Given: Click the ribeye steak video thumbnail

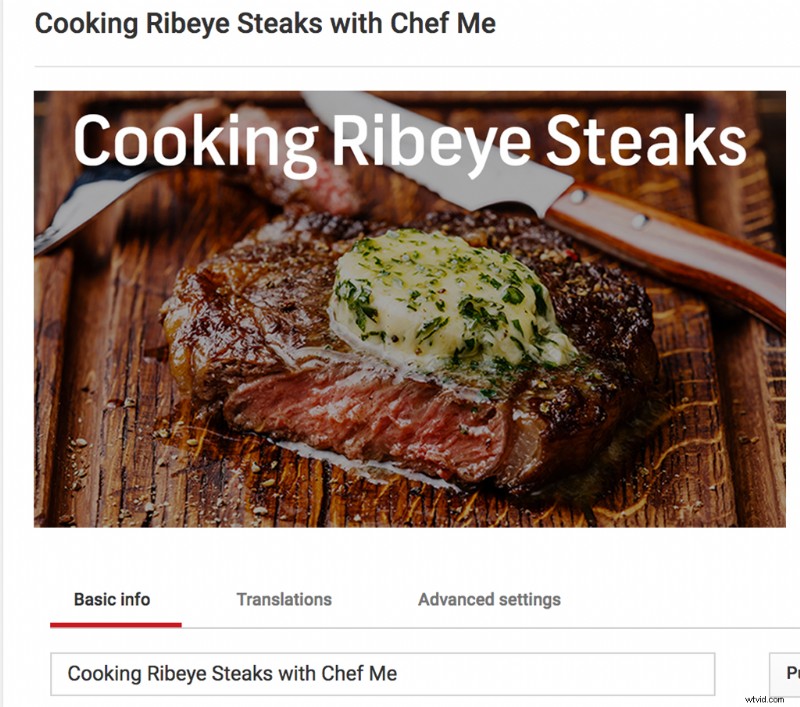Looking at the screenshot, I should click(x=410, y=309).
